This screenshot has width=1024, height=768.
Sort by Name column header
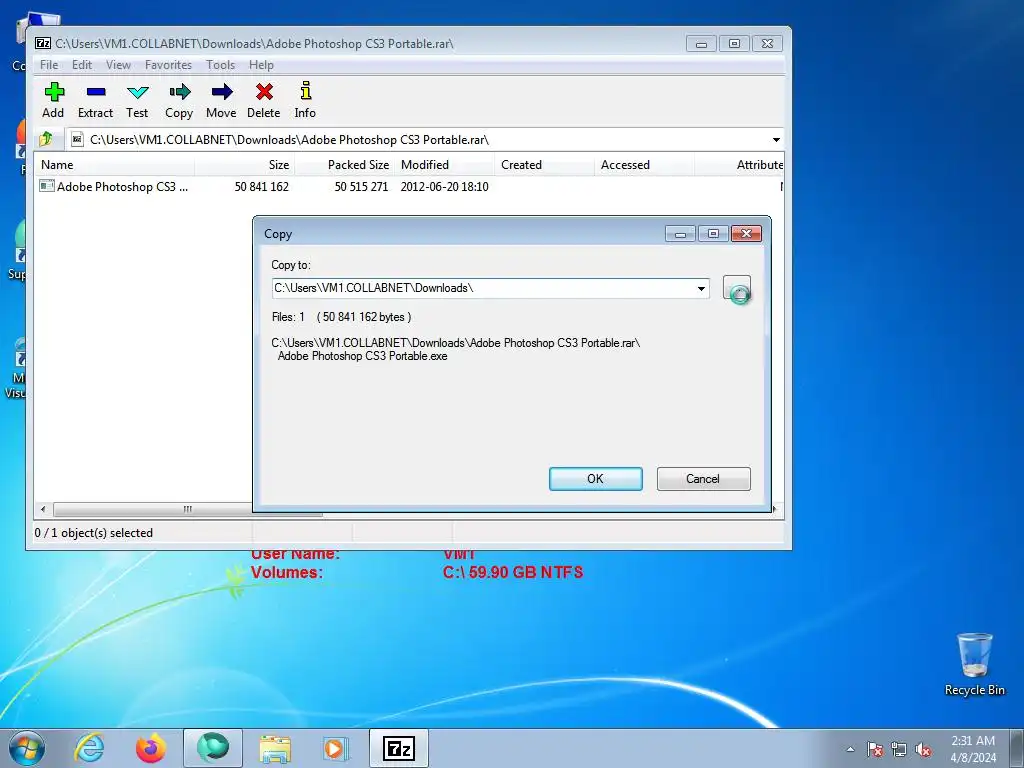114,165
